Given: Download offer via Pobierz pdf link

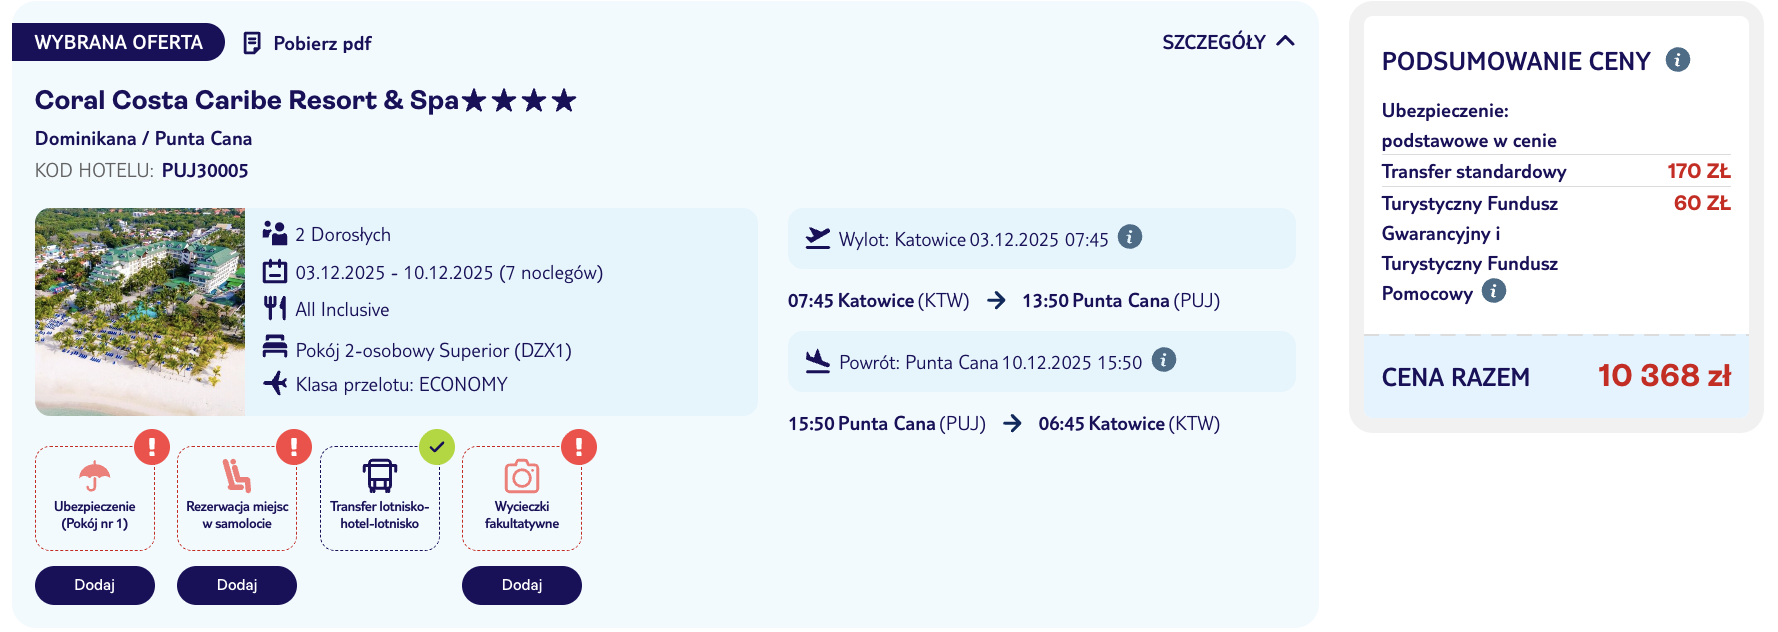Looking at the screenshot, I should point(322,43).
